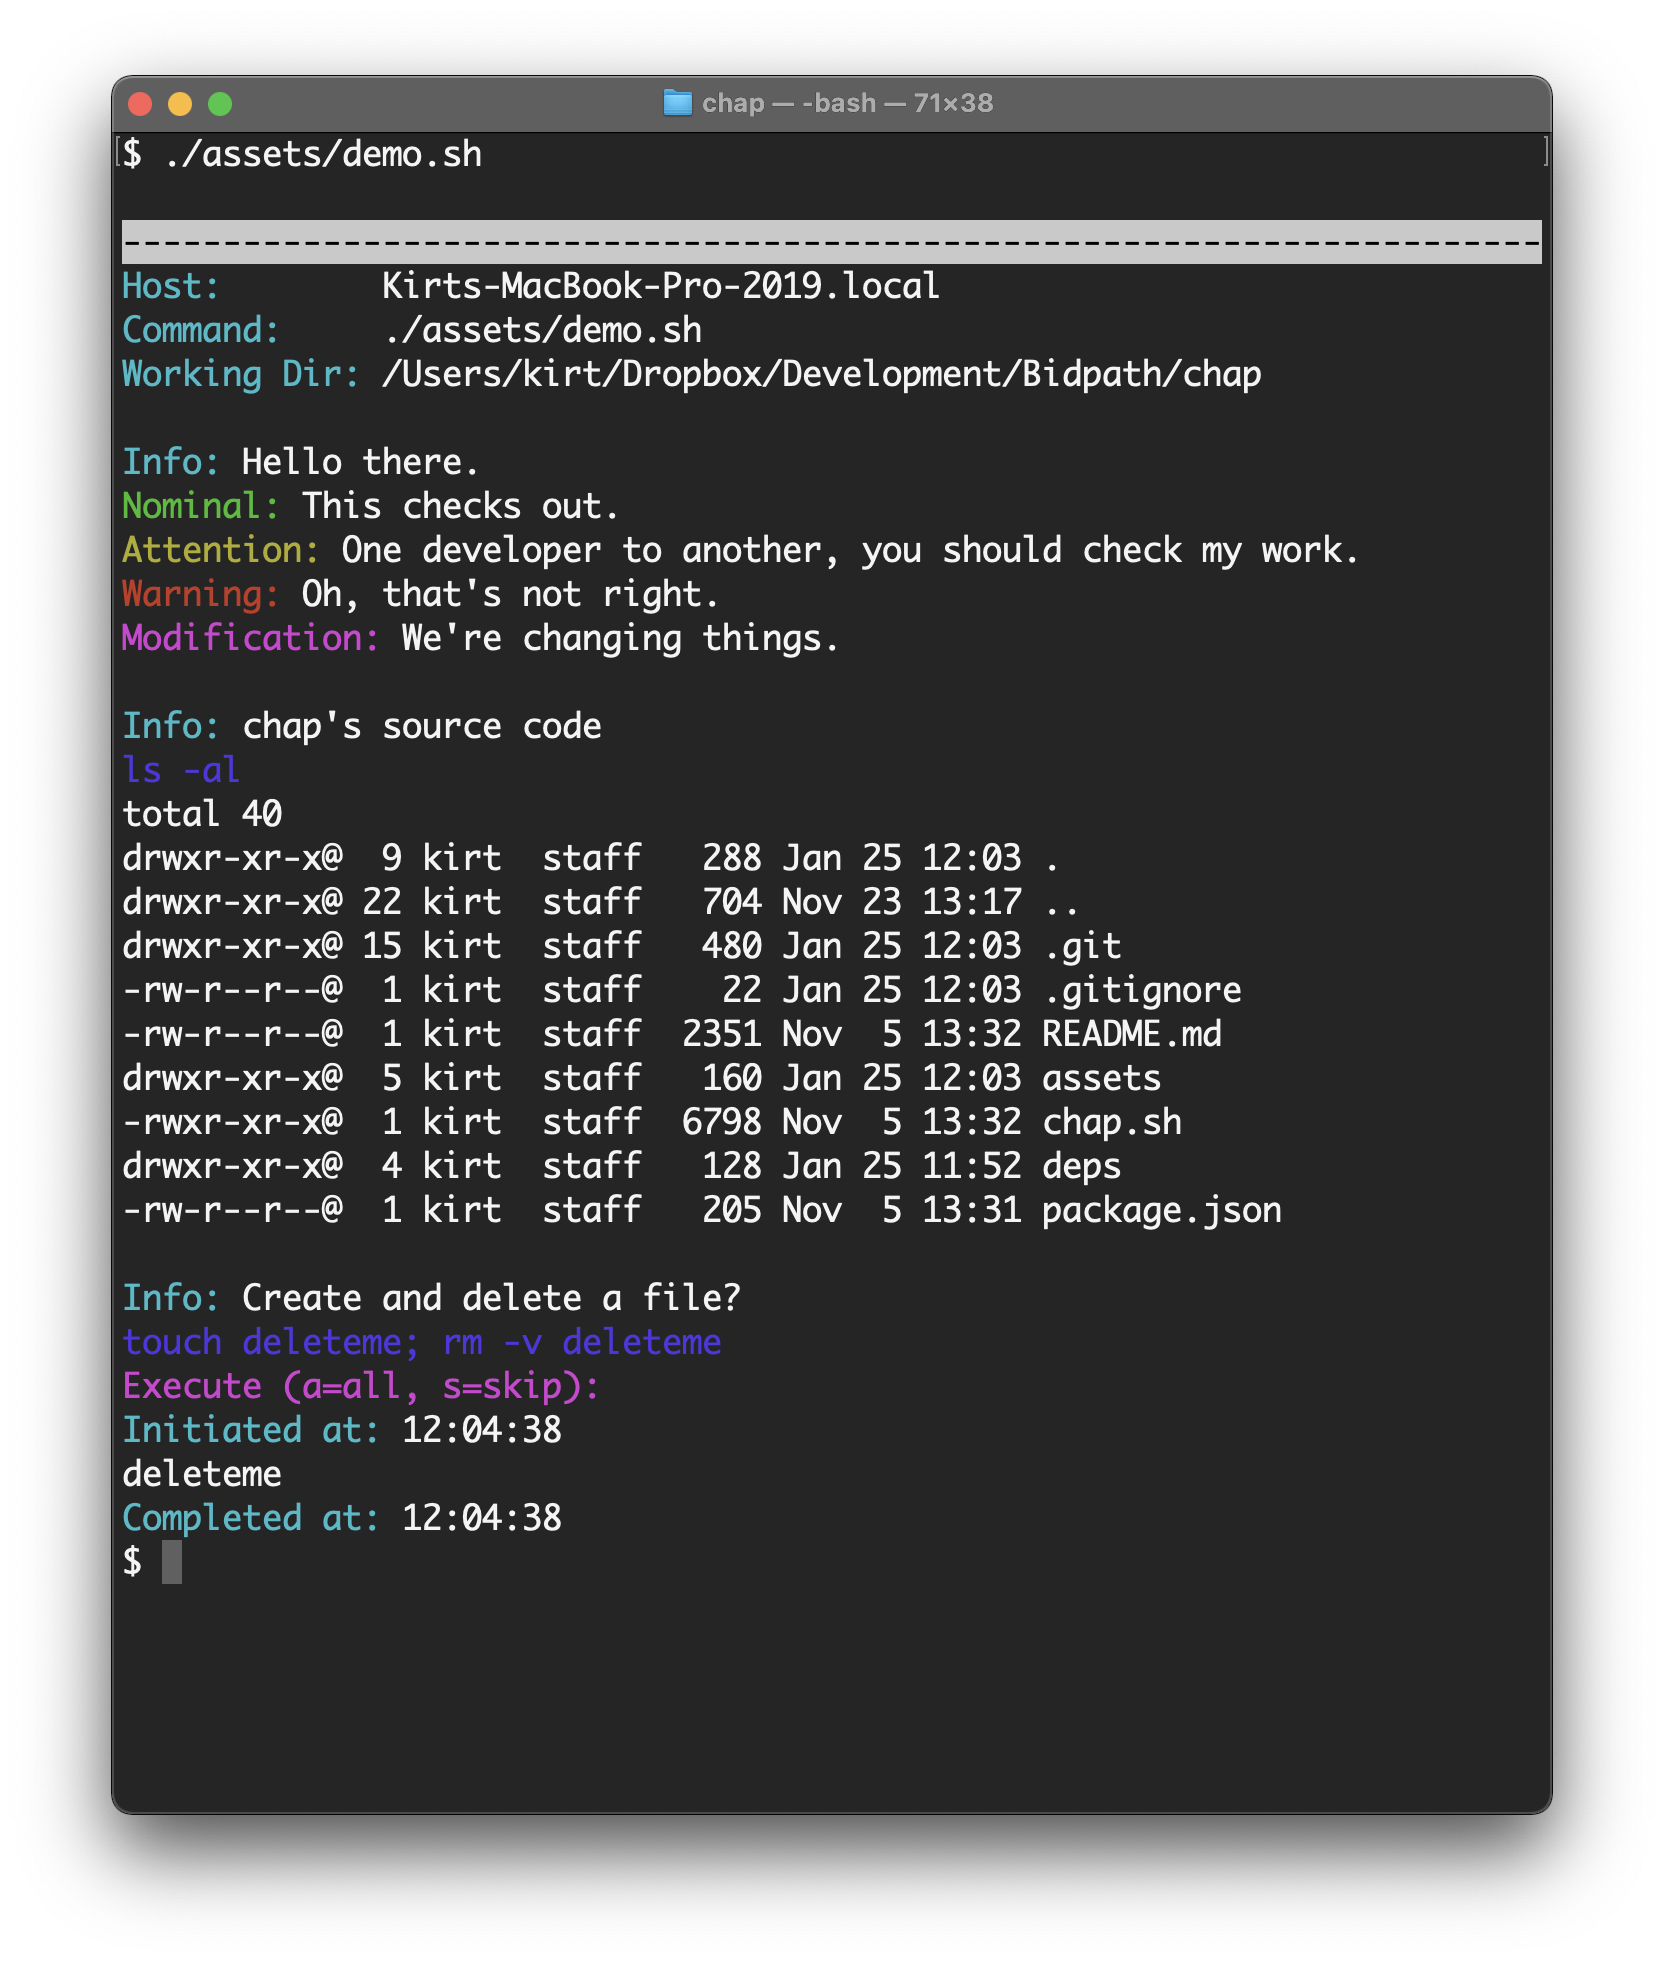
Task: Click the '.git' directory entry
Action: point(1082,946)
